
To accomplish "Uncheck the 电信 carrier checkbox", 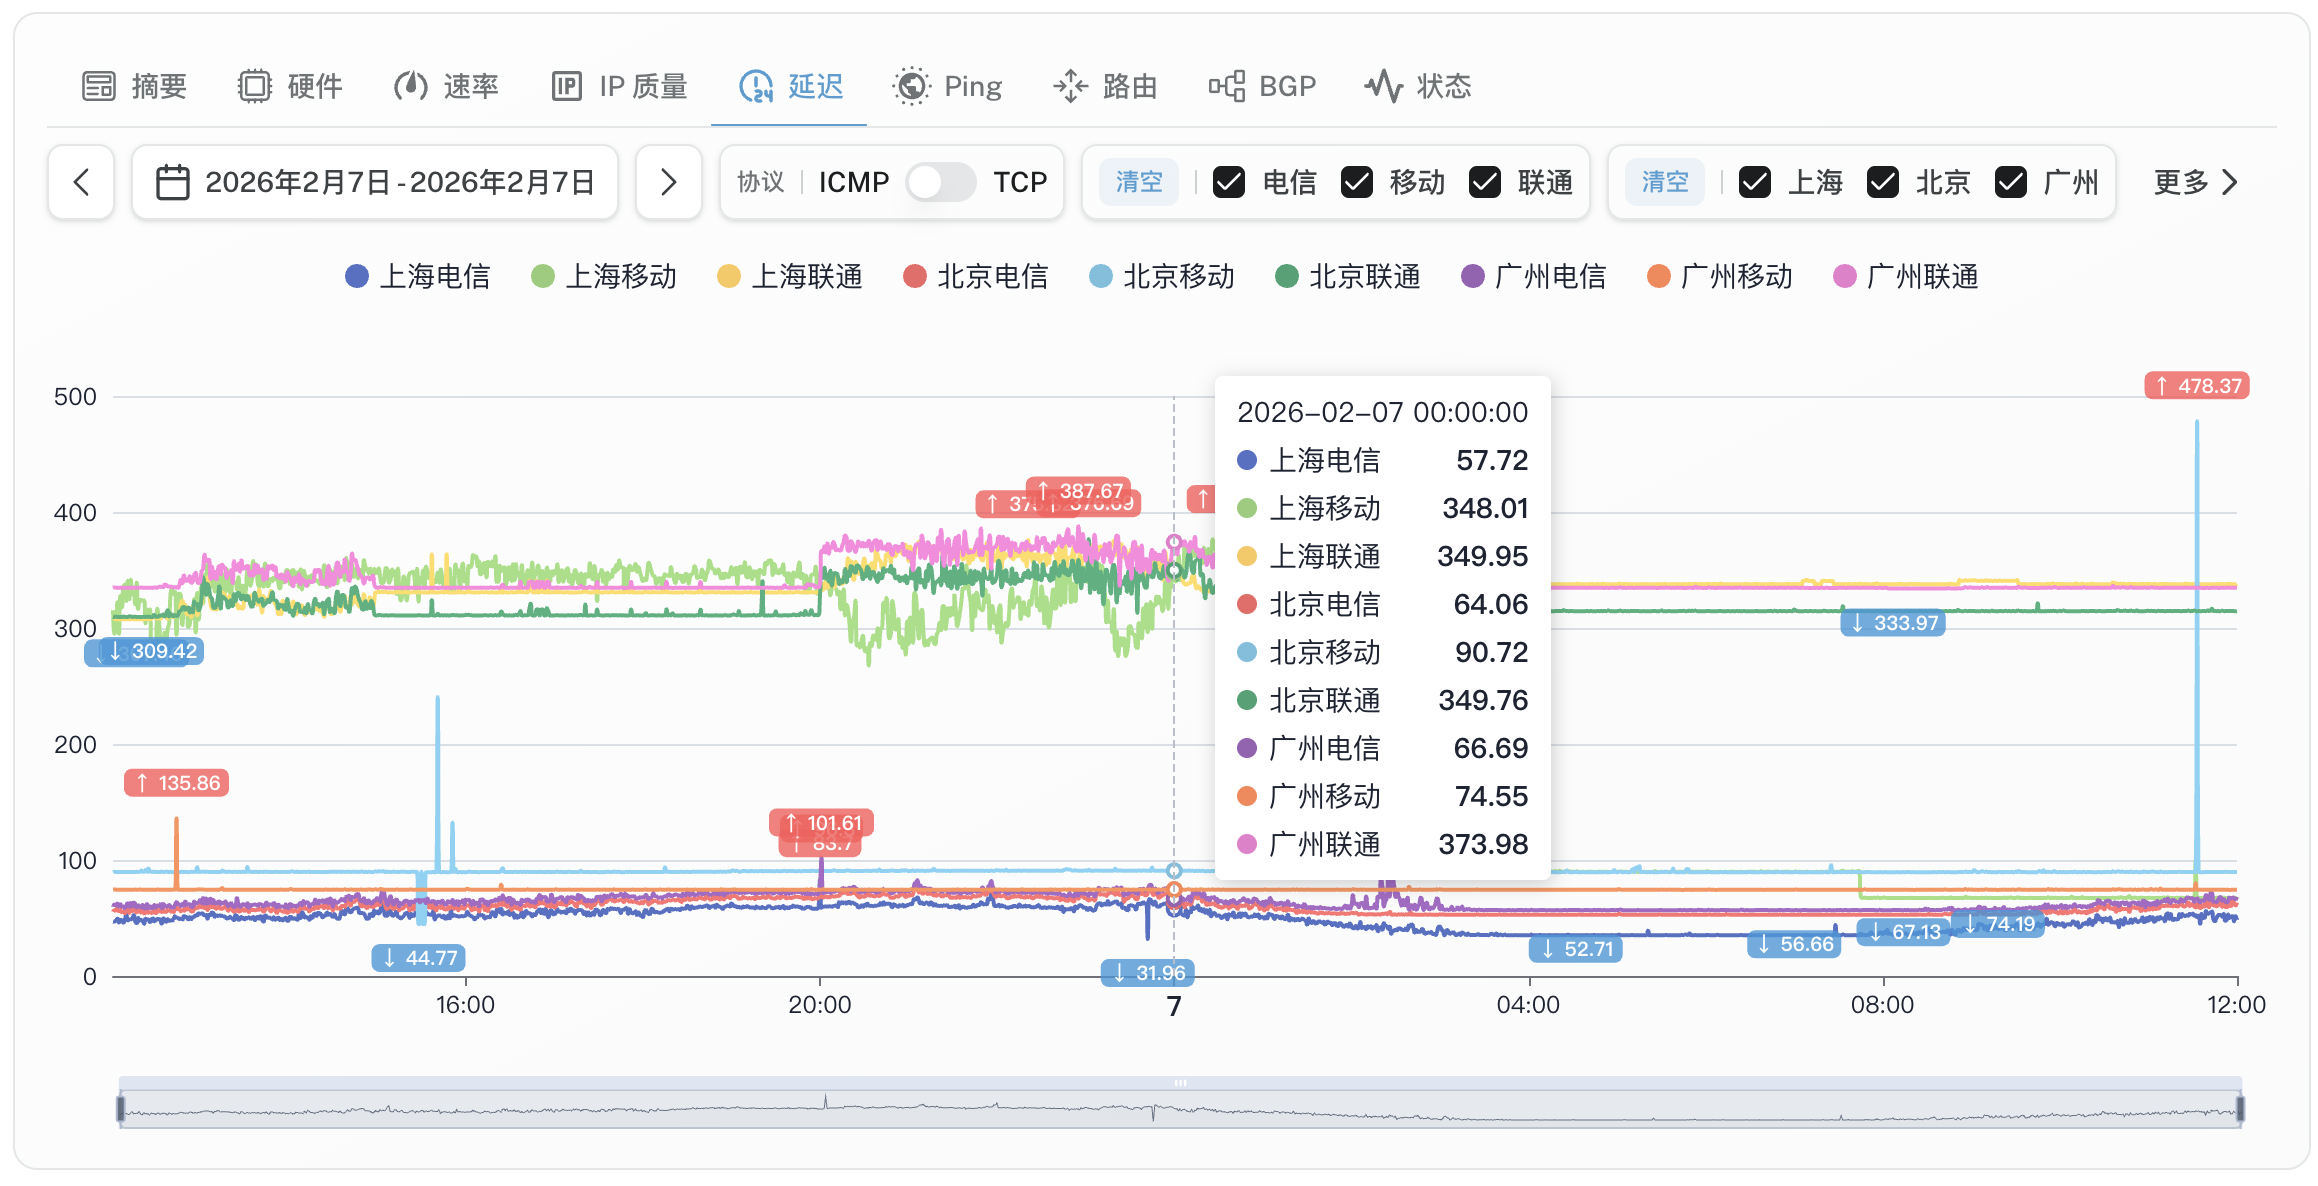I will [x=1229, y=182].
